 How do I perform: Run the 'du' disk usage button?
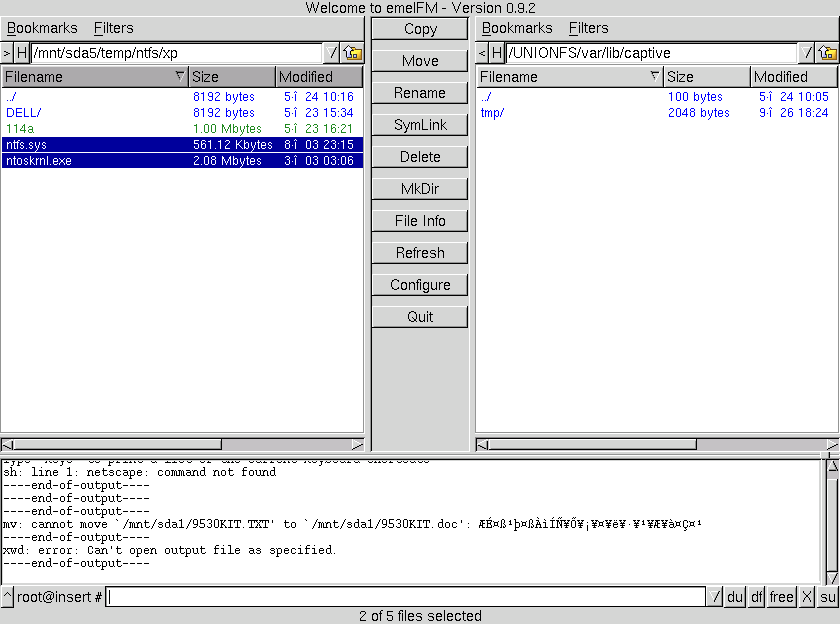pyautogui.click(x=736, y=597)
